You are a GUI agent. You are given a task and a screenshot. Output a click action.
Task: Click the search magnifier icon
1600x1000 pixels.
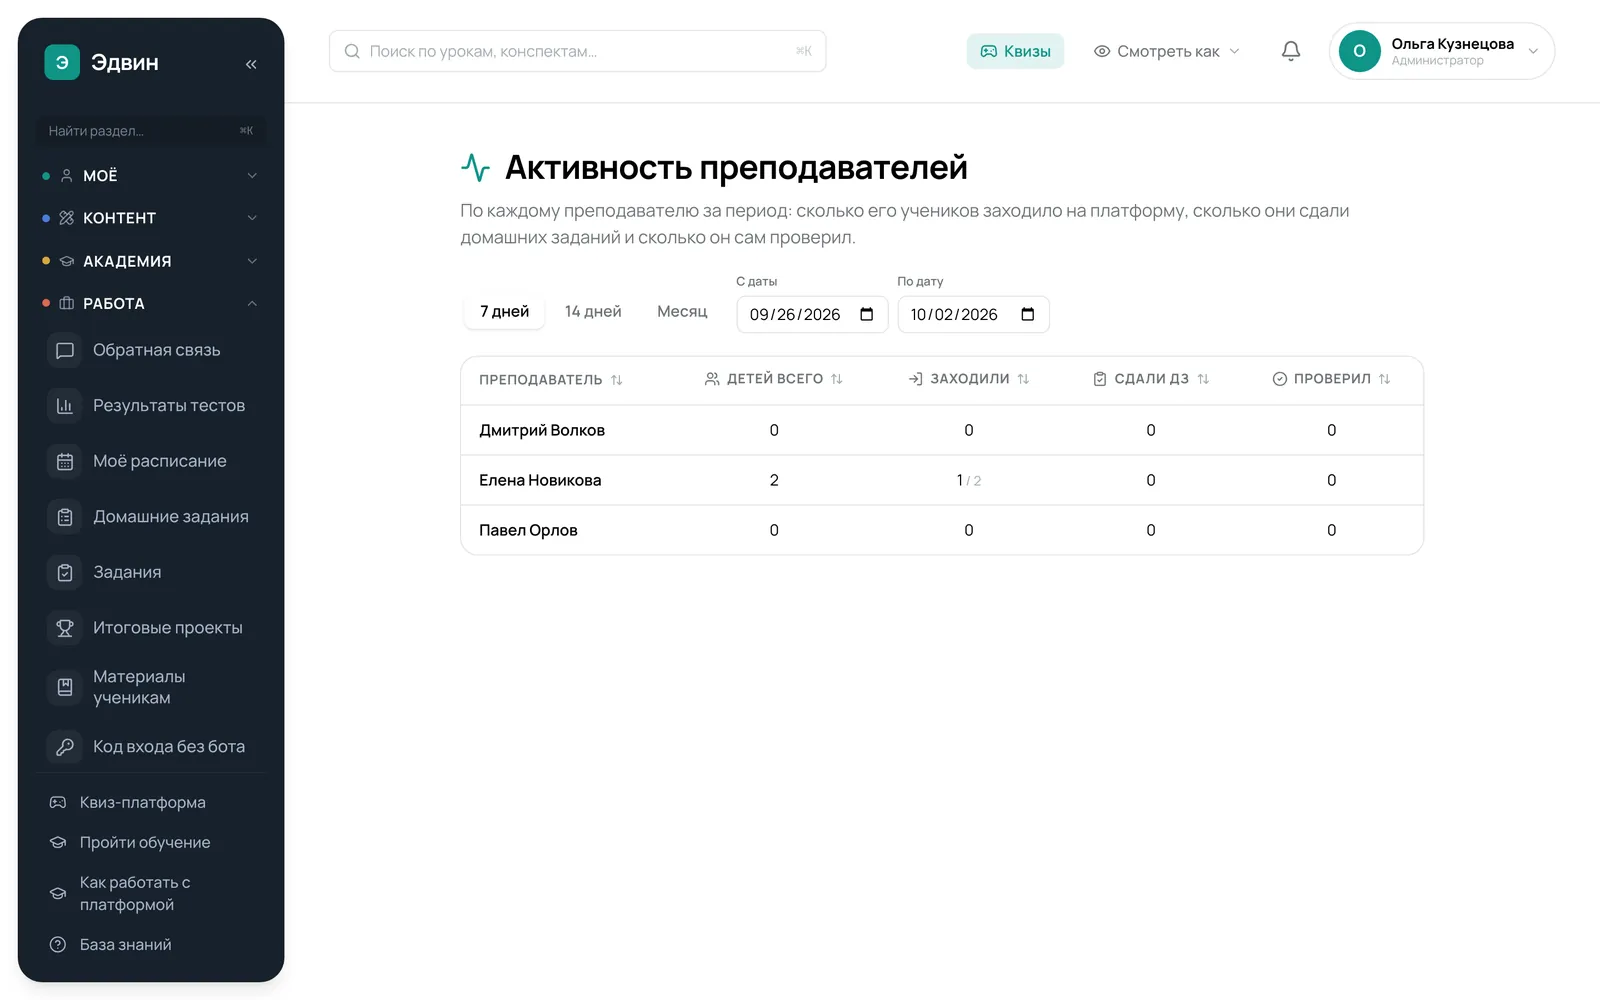[x=352, y=51]
